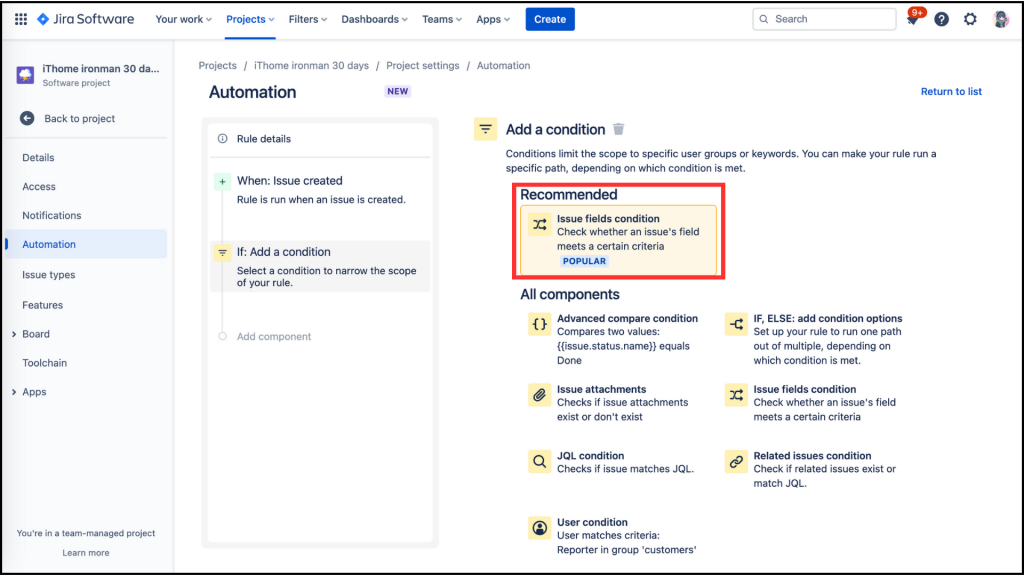Open Project settings breadcrumb
Image resolution: width=1024 pixels, height=576 pixels.
coord(423,65)
